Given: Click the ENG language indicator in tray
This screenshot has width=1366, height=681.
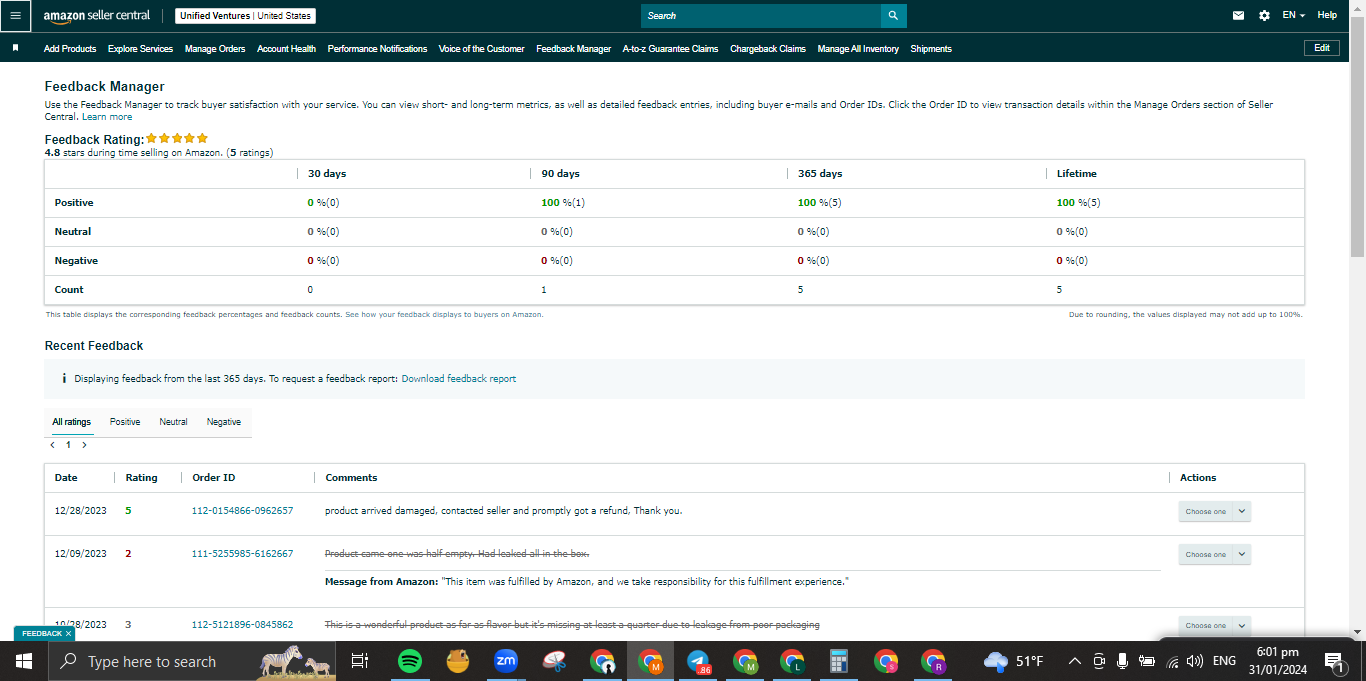Looking at the screenshot, I should 1224,661.
